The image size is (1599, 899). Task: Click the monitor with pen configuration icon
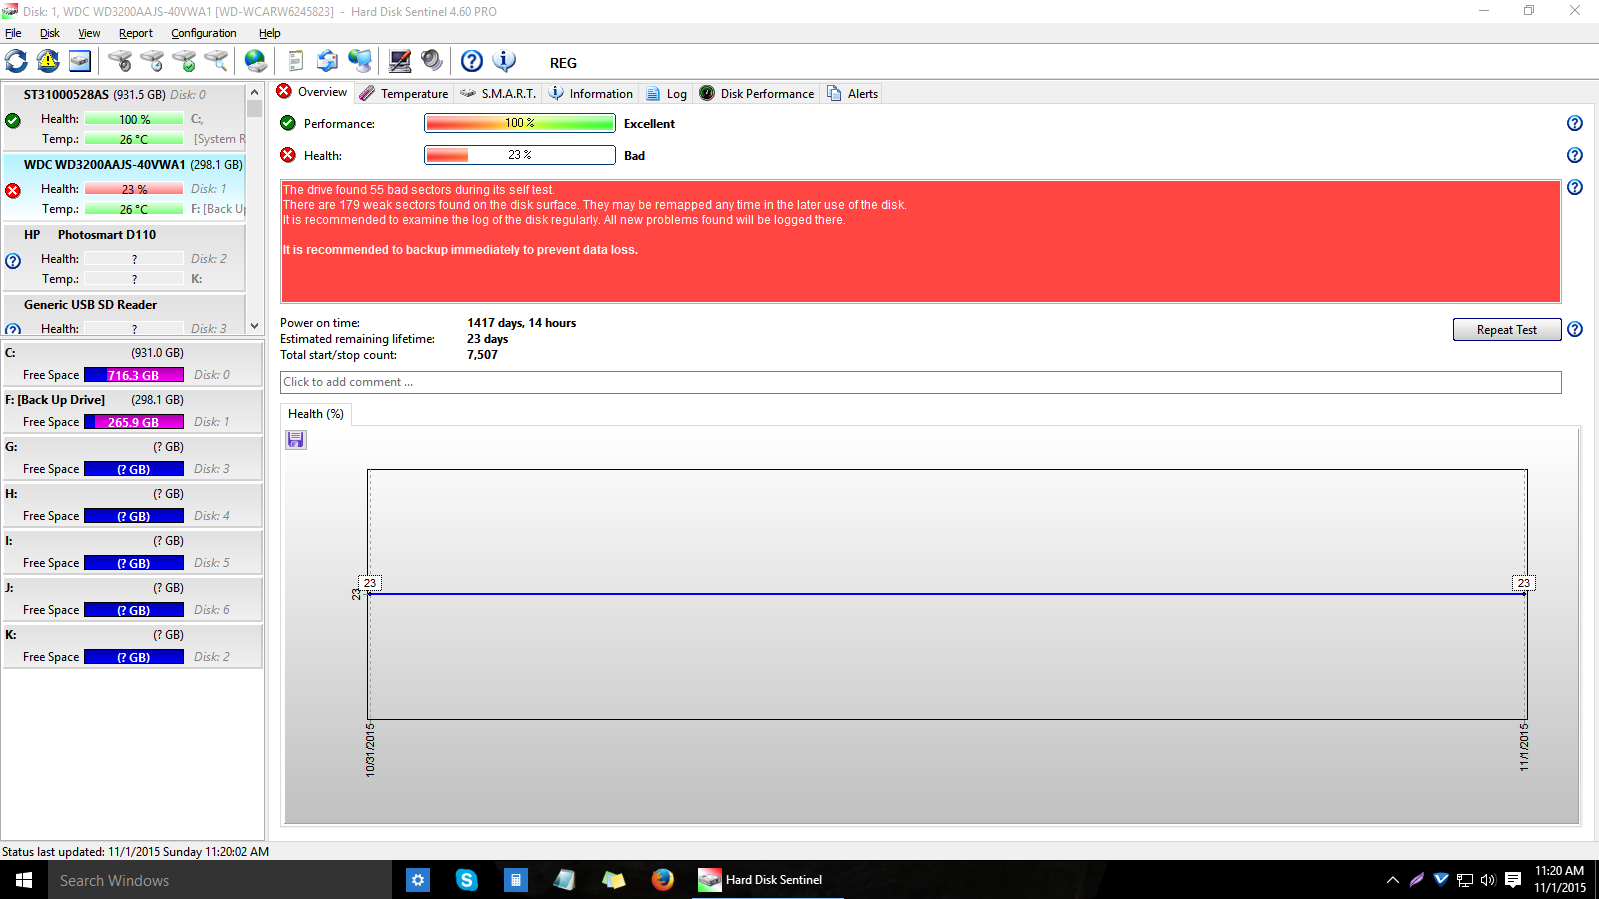click(x=400, y=62)
